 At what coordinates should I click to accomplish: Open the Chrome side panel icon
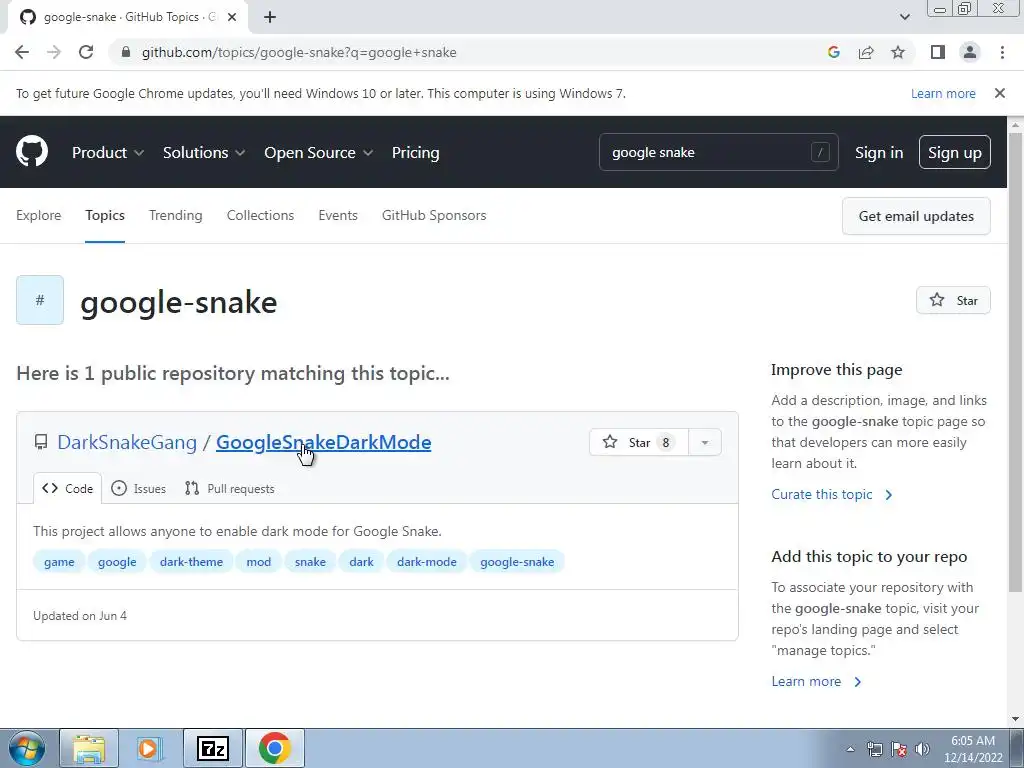pyautogui.click(x=938, y=52)
